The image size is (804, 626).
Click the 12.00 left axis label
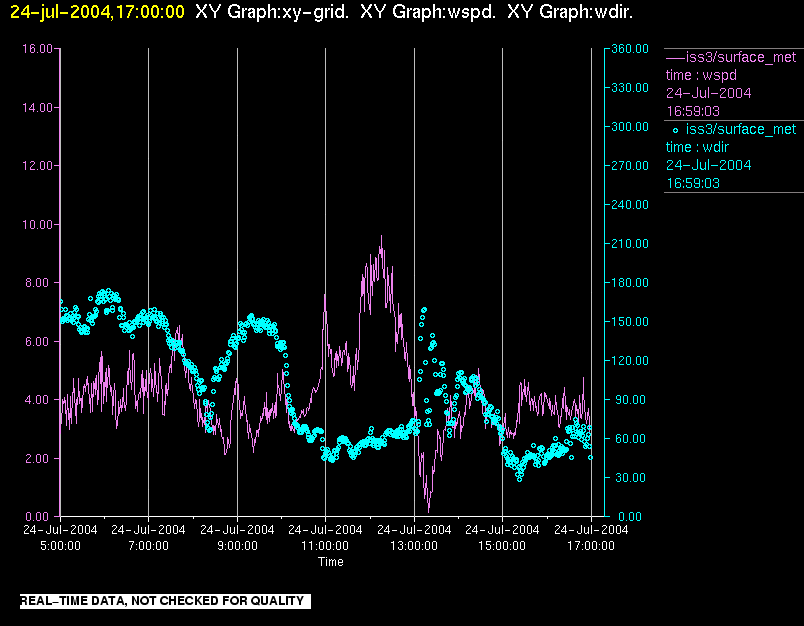(x=37, y=166)
